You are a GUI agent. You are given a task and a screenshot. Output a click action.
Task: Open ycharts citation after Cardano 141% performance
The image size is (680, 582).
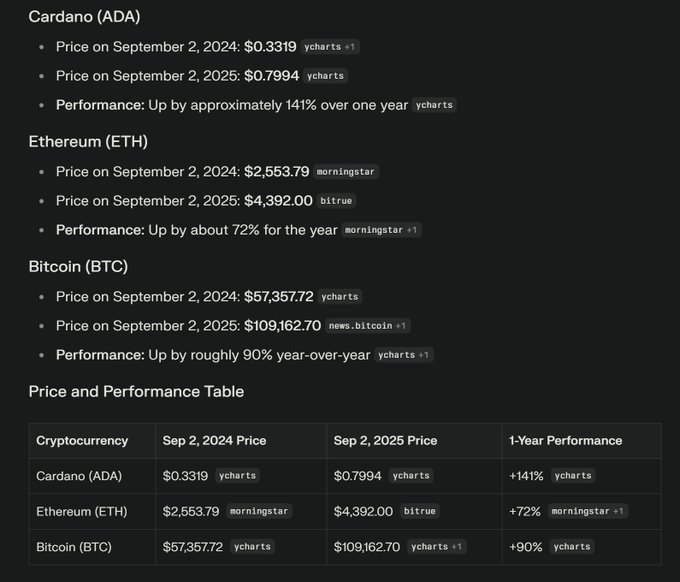[x=434, y=105]
